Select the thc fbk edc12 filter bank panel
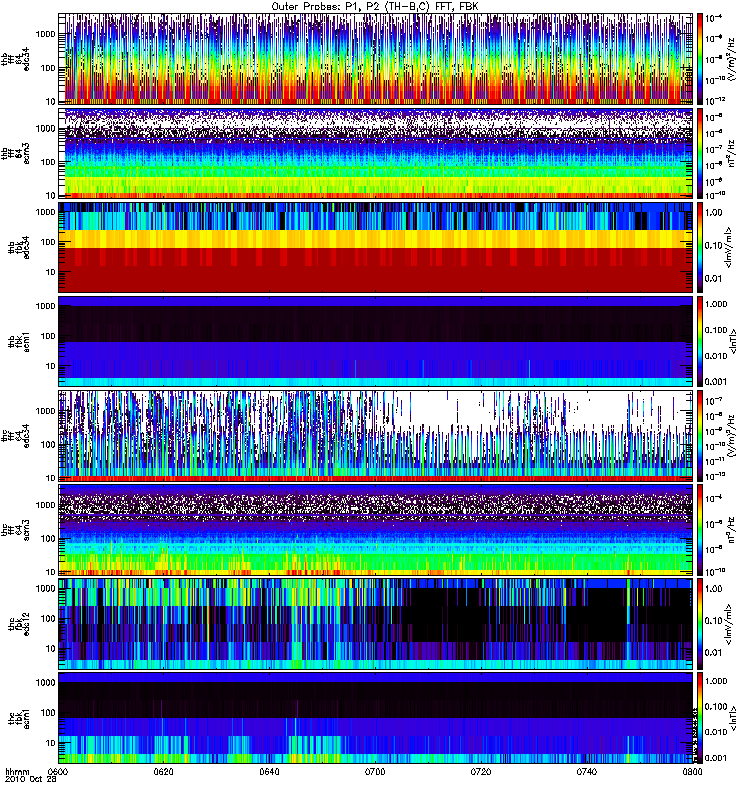The height and width of the screenshot is (800, 750). [376, 624]
